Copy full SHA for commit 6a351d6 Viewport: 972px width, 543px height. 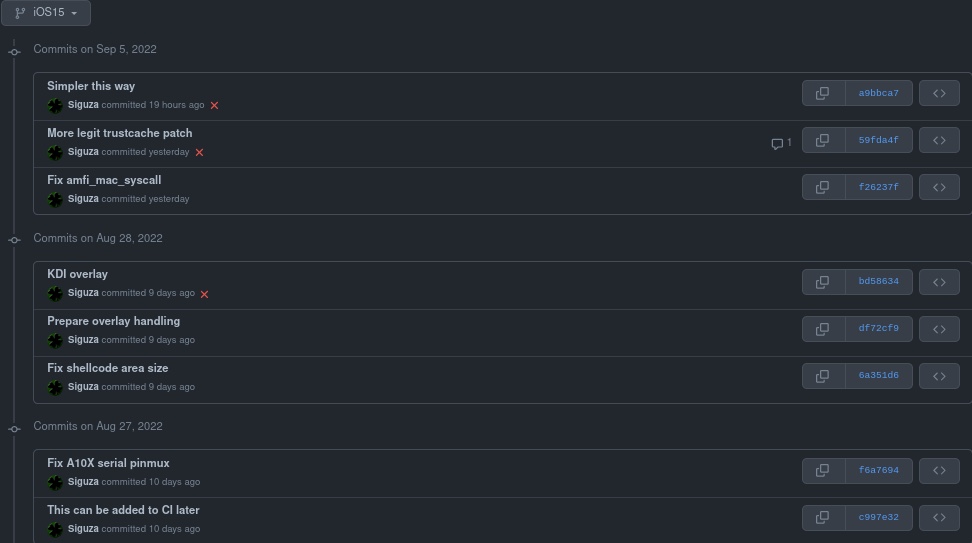(x=823, y=376)
